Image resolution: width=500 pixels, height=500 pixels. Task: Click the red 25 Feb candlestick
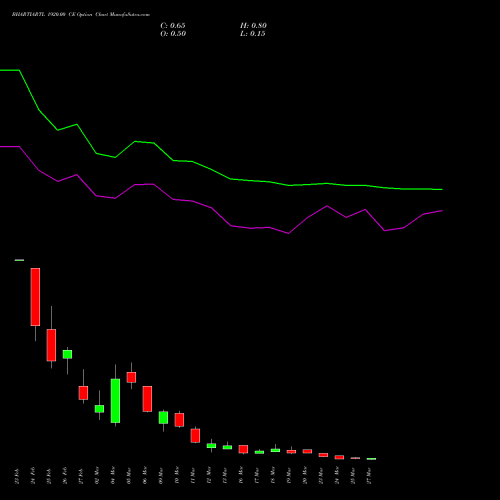(x=51, y=345)
